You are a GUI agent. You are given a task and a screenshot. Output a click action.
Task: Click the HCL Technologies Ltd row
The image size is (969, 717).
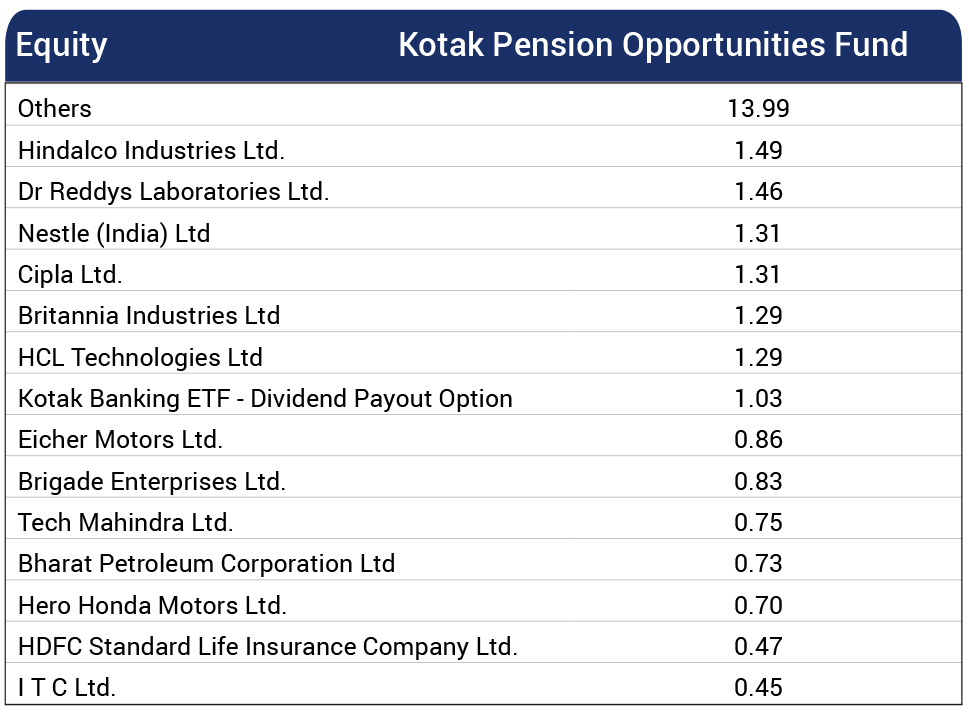[x=483, y=357]
